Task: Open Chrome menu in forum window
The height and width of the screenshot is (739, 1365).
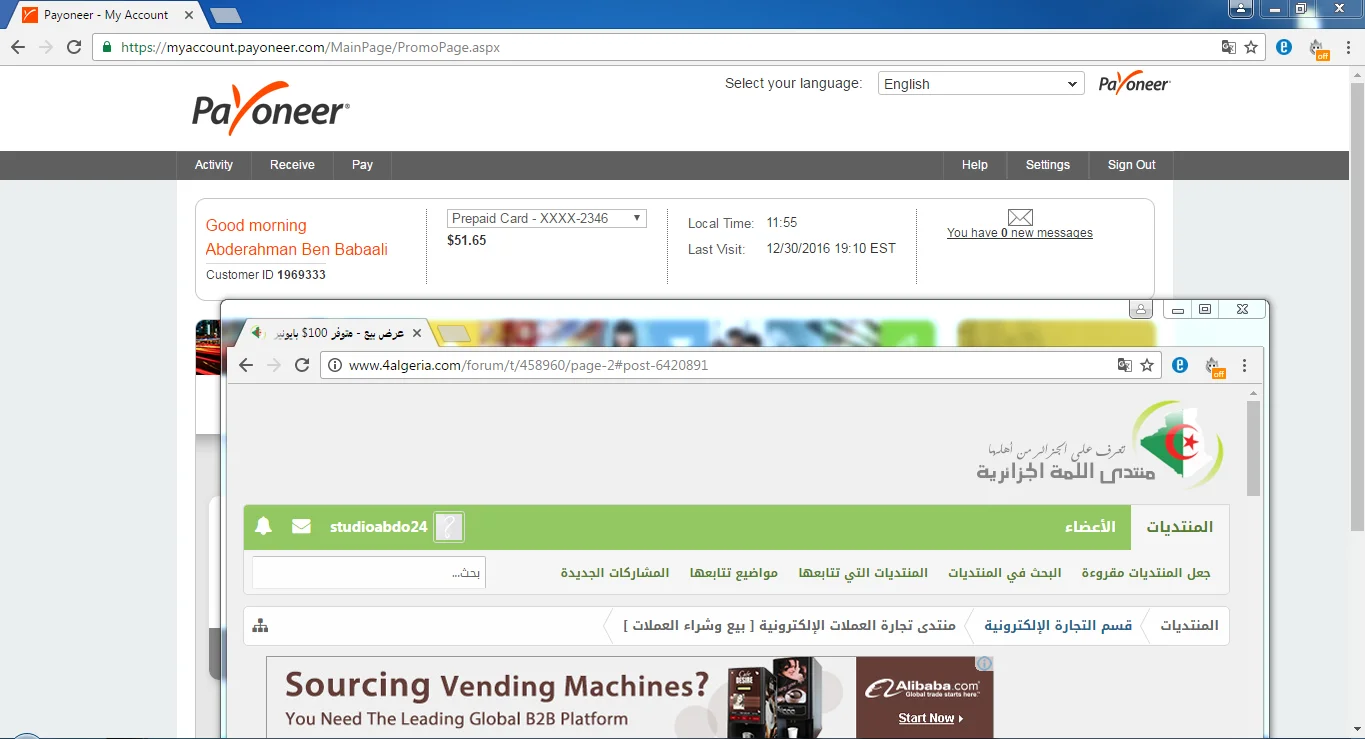Action: (x=1245, y=365)
